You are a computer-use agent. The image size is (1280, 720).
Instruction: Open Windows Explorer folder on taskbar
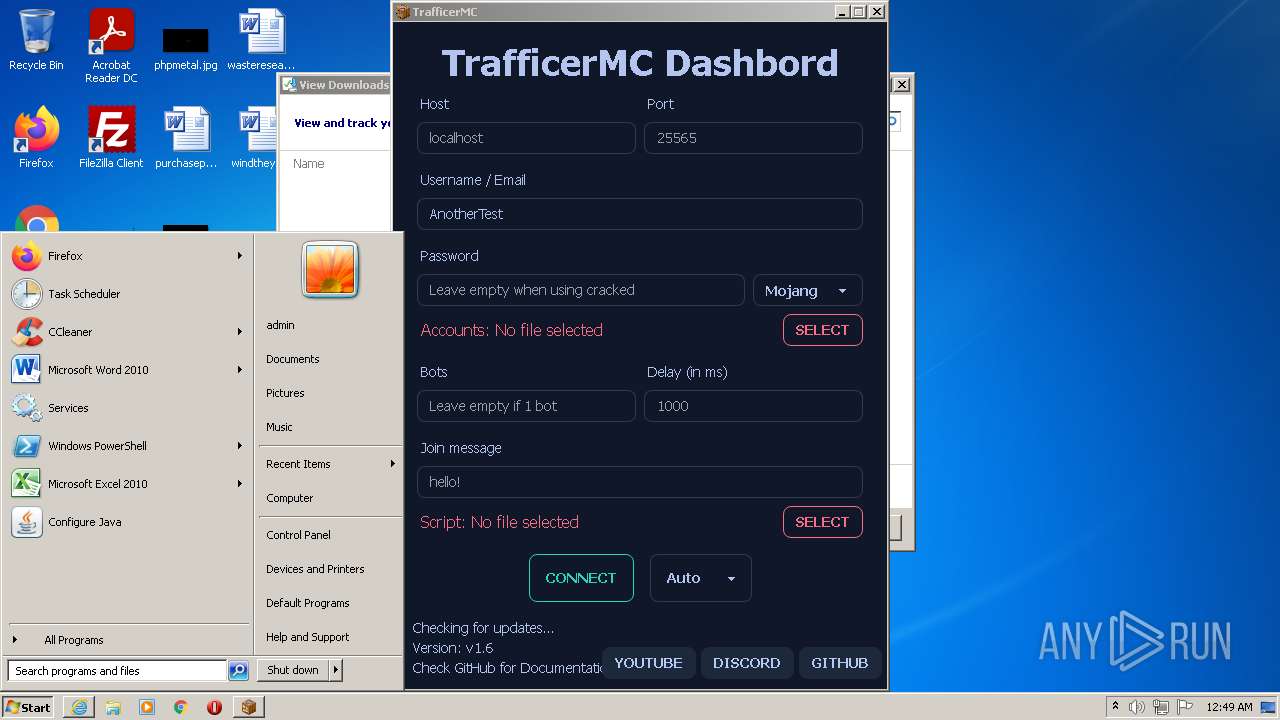click(113, 707)
